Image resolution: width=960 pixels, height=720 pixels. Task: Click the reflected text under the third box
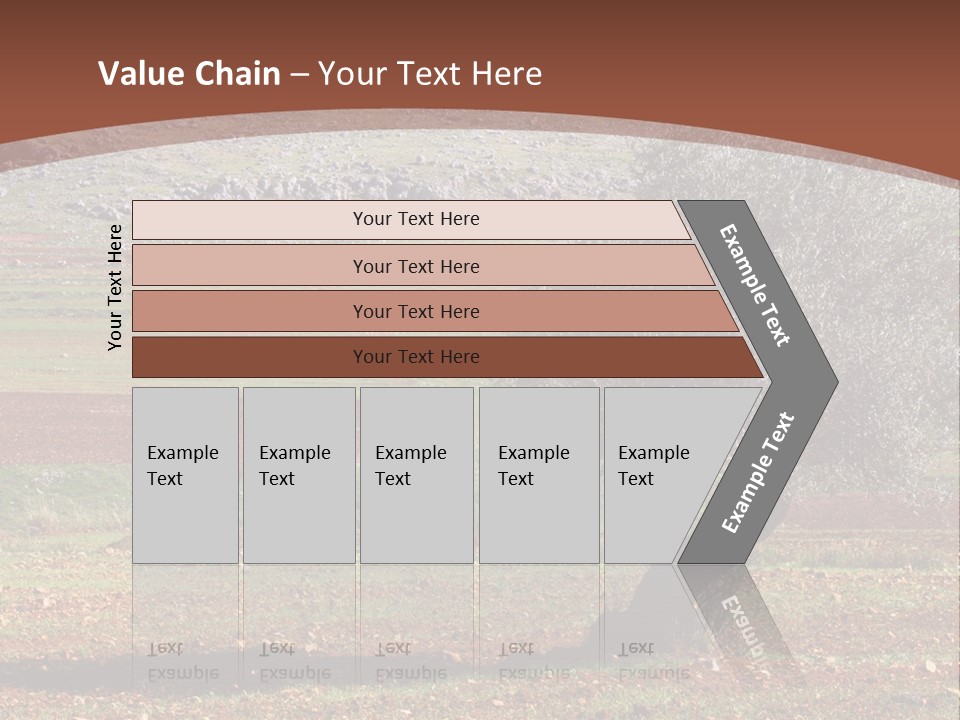tap(410, 661)
